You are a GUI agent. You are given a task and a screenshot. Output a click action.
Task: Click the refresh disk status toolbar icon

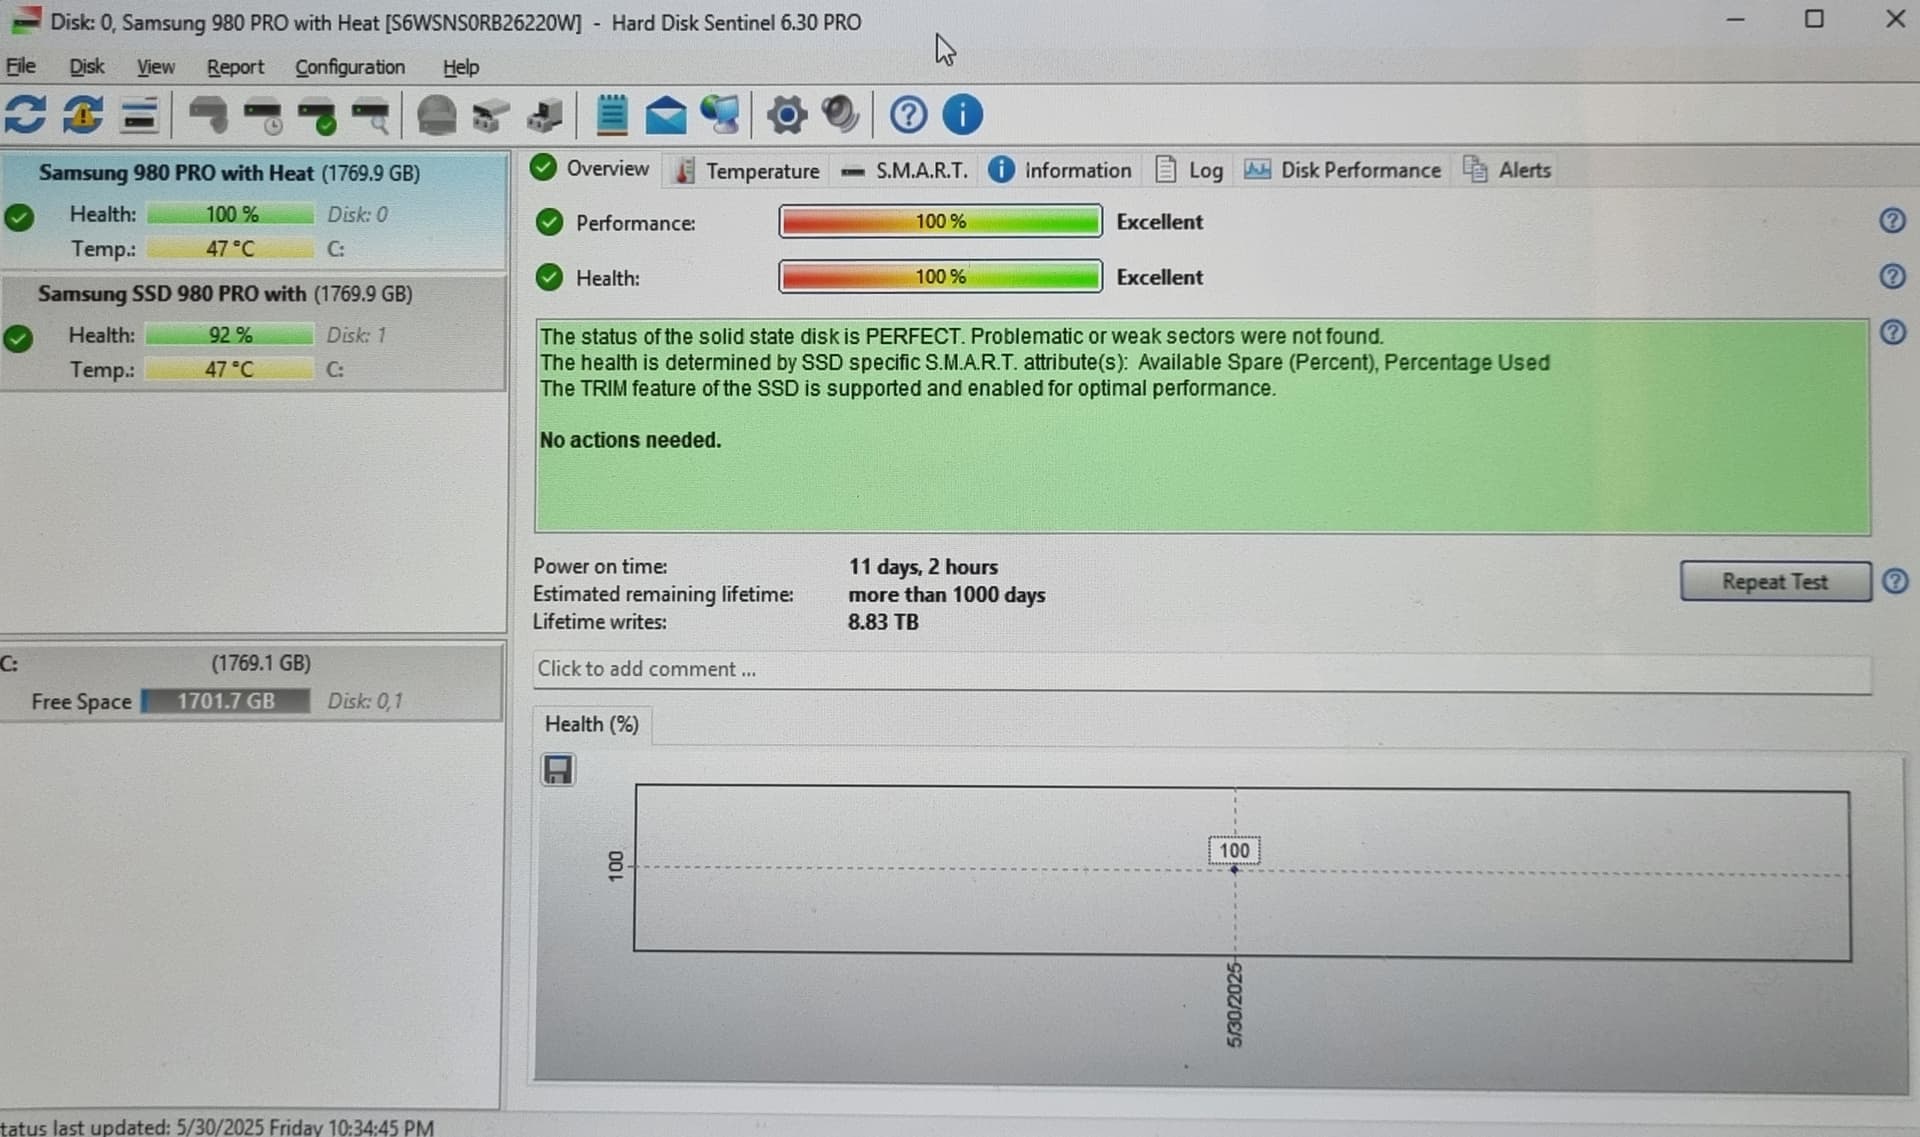25,115
